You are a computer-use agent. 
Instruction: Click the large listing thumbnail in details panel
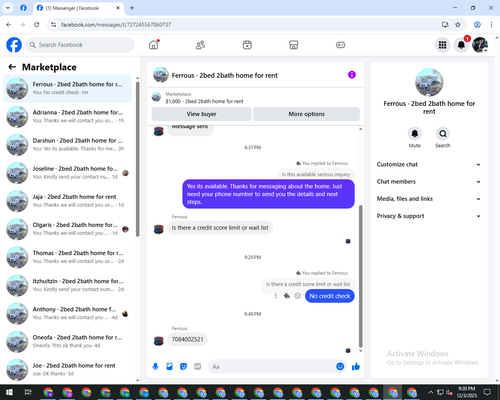click(x=429, y=83)
